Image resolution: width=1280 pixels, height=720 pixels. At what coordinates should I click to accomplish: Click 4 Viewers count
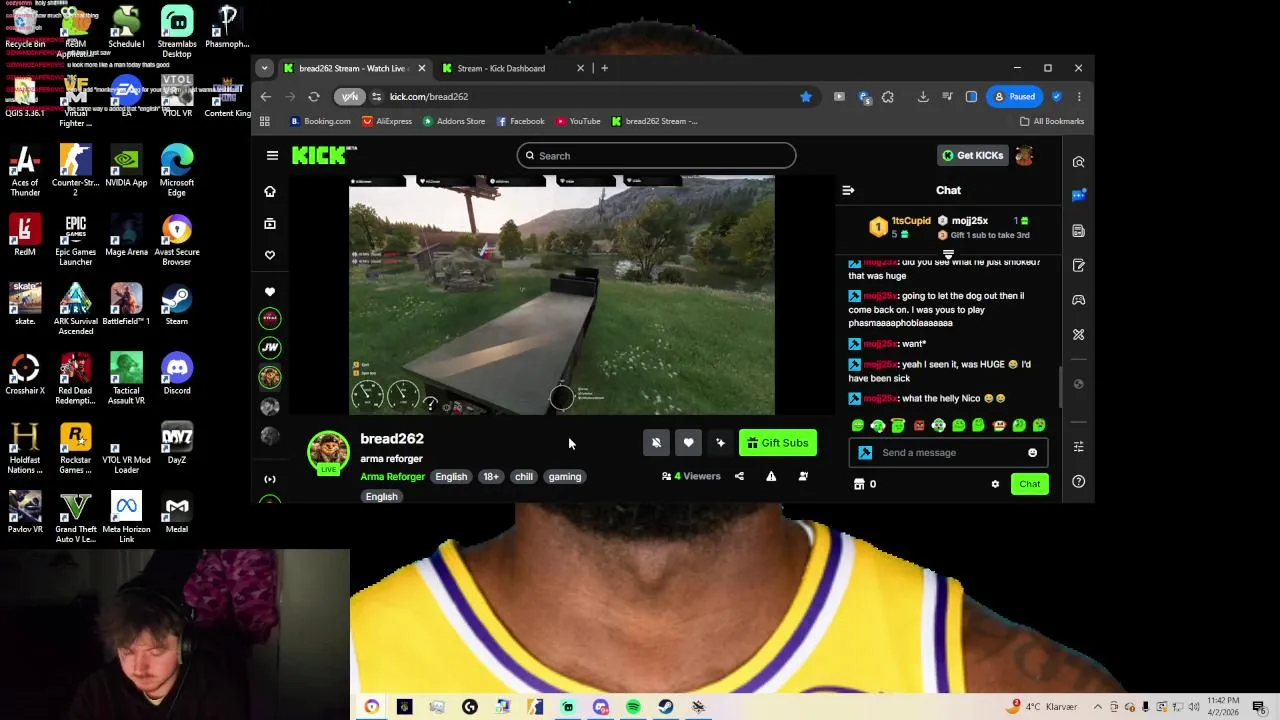[x=691, y=476]
